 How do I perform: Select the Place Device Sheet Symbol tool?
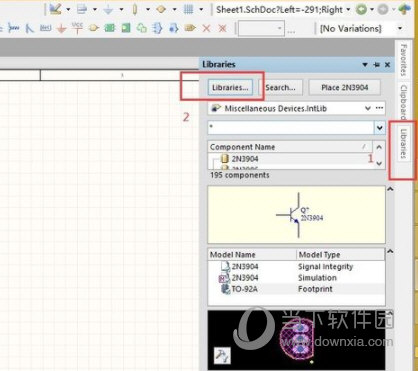coord(142,28)
